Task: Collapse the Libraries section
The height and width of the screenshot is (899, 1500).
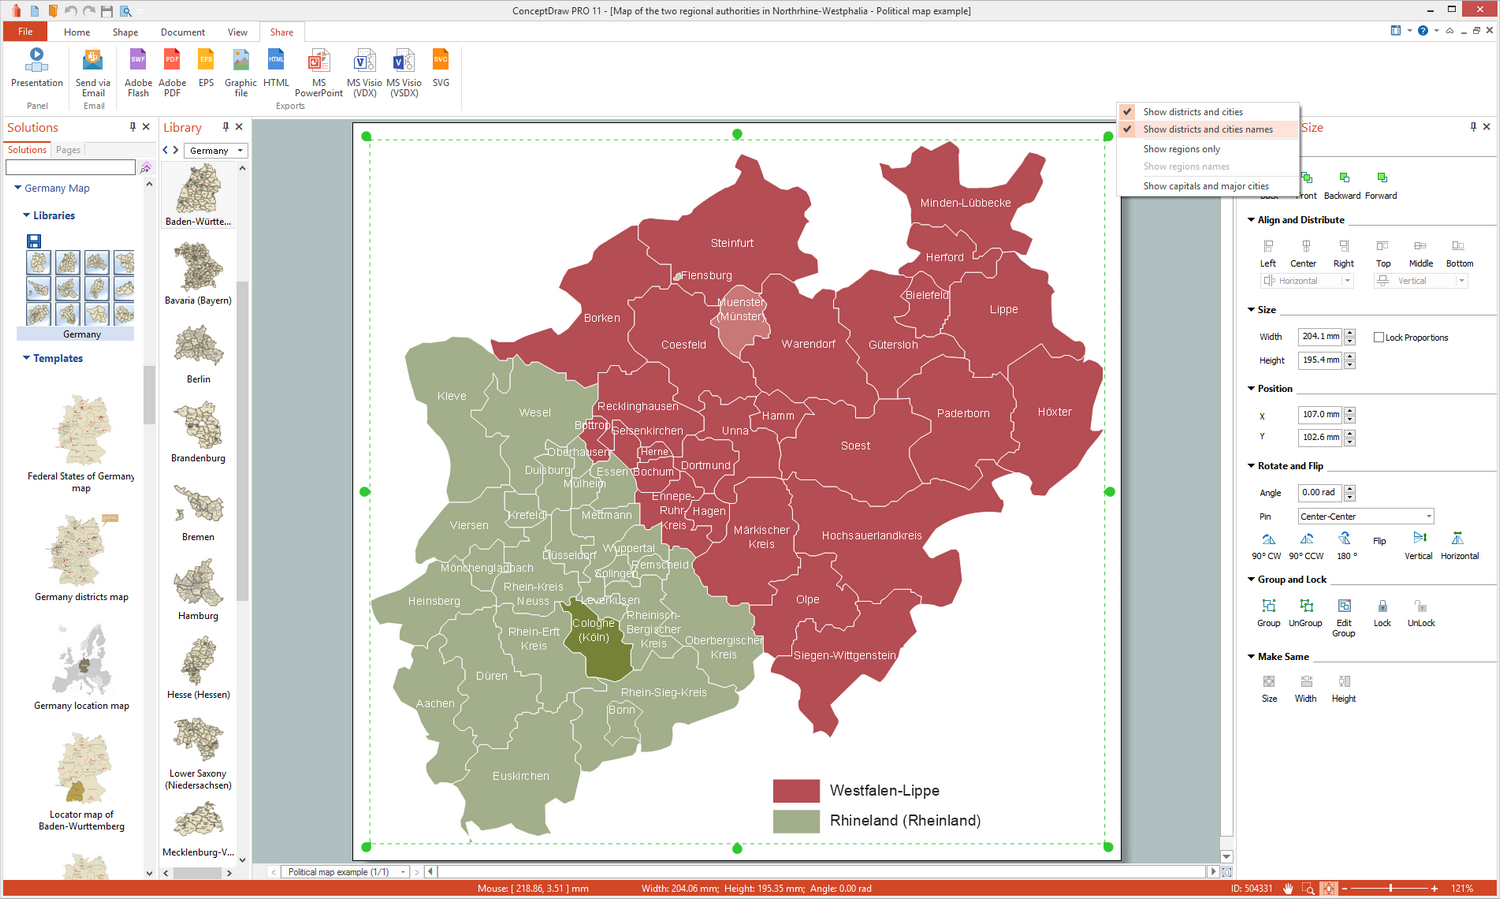Action: (27, 215)
